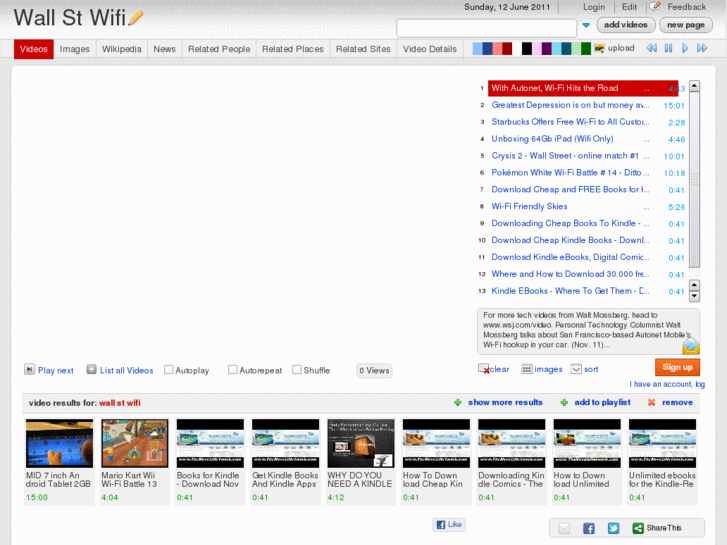Select the black color swatch
This screenshot has height=545, width=727.
pyautogui.click(x=527, y=48)
